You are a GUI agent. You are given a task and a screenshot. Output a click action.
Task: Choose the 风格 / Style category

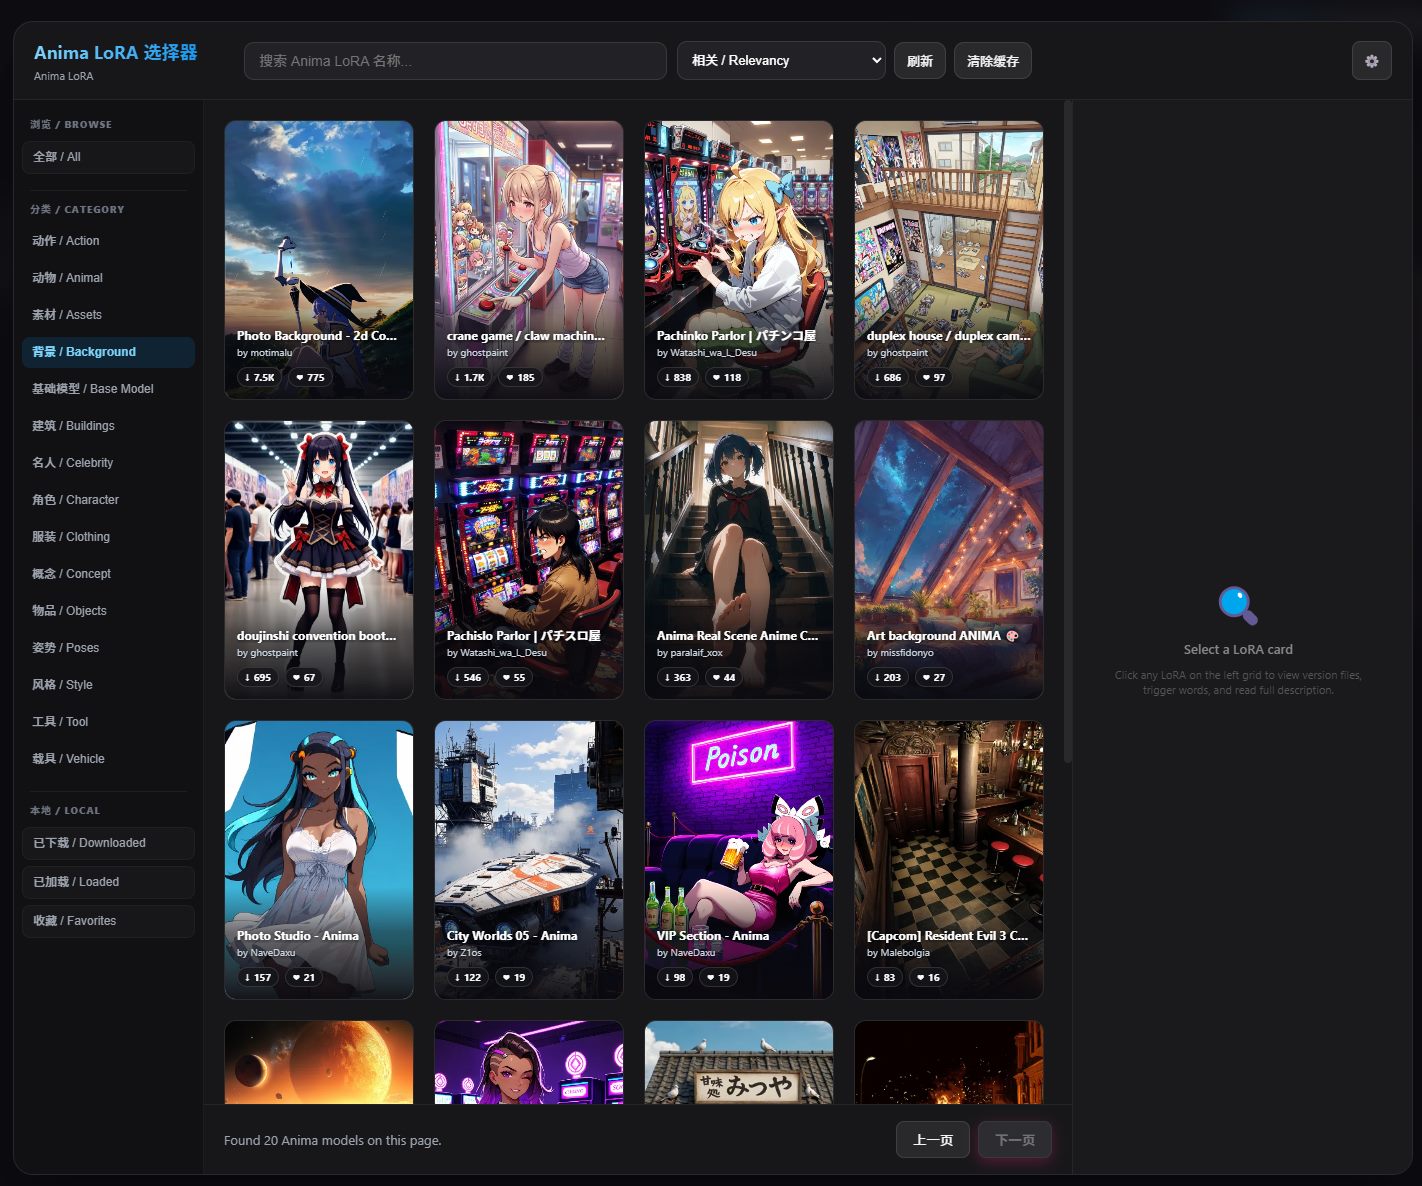108,685
